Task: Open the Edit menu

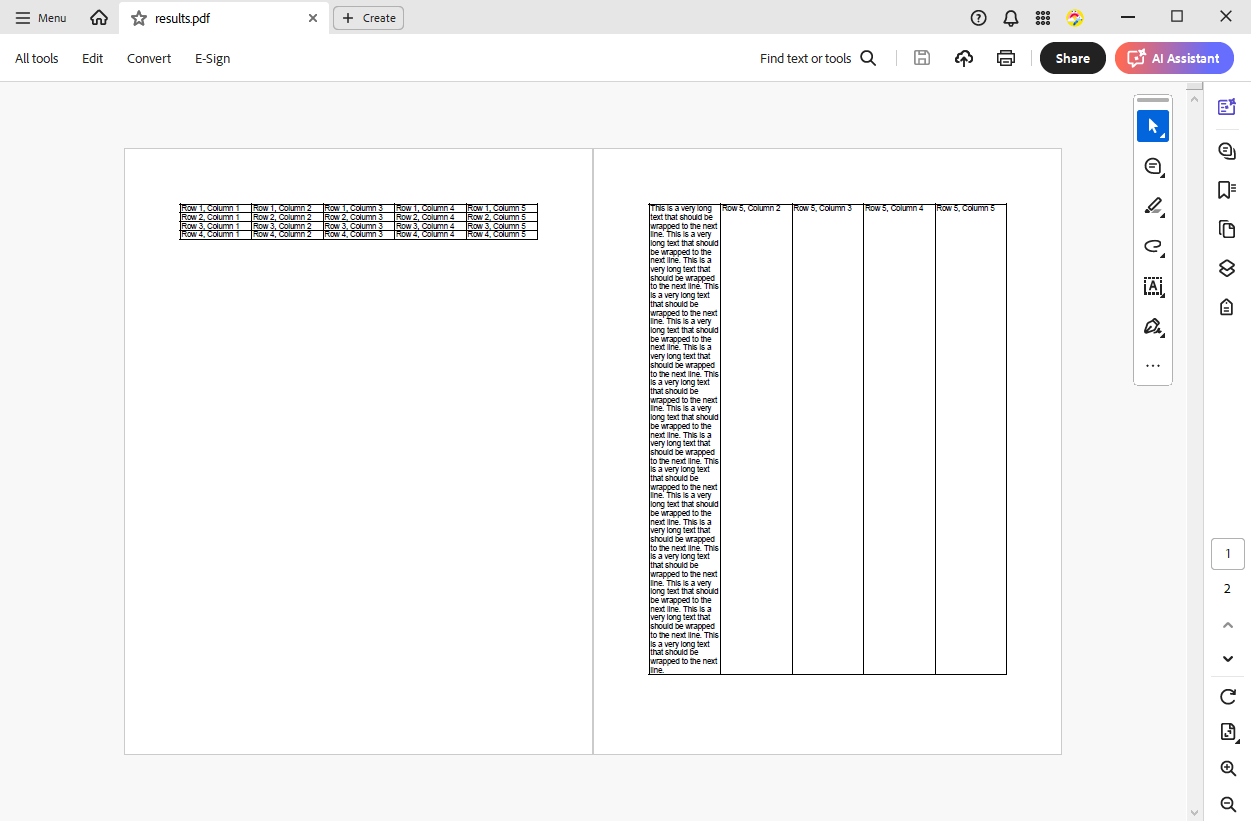Action: pos(93,58)
